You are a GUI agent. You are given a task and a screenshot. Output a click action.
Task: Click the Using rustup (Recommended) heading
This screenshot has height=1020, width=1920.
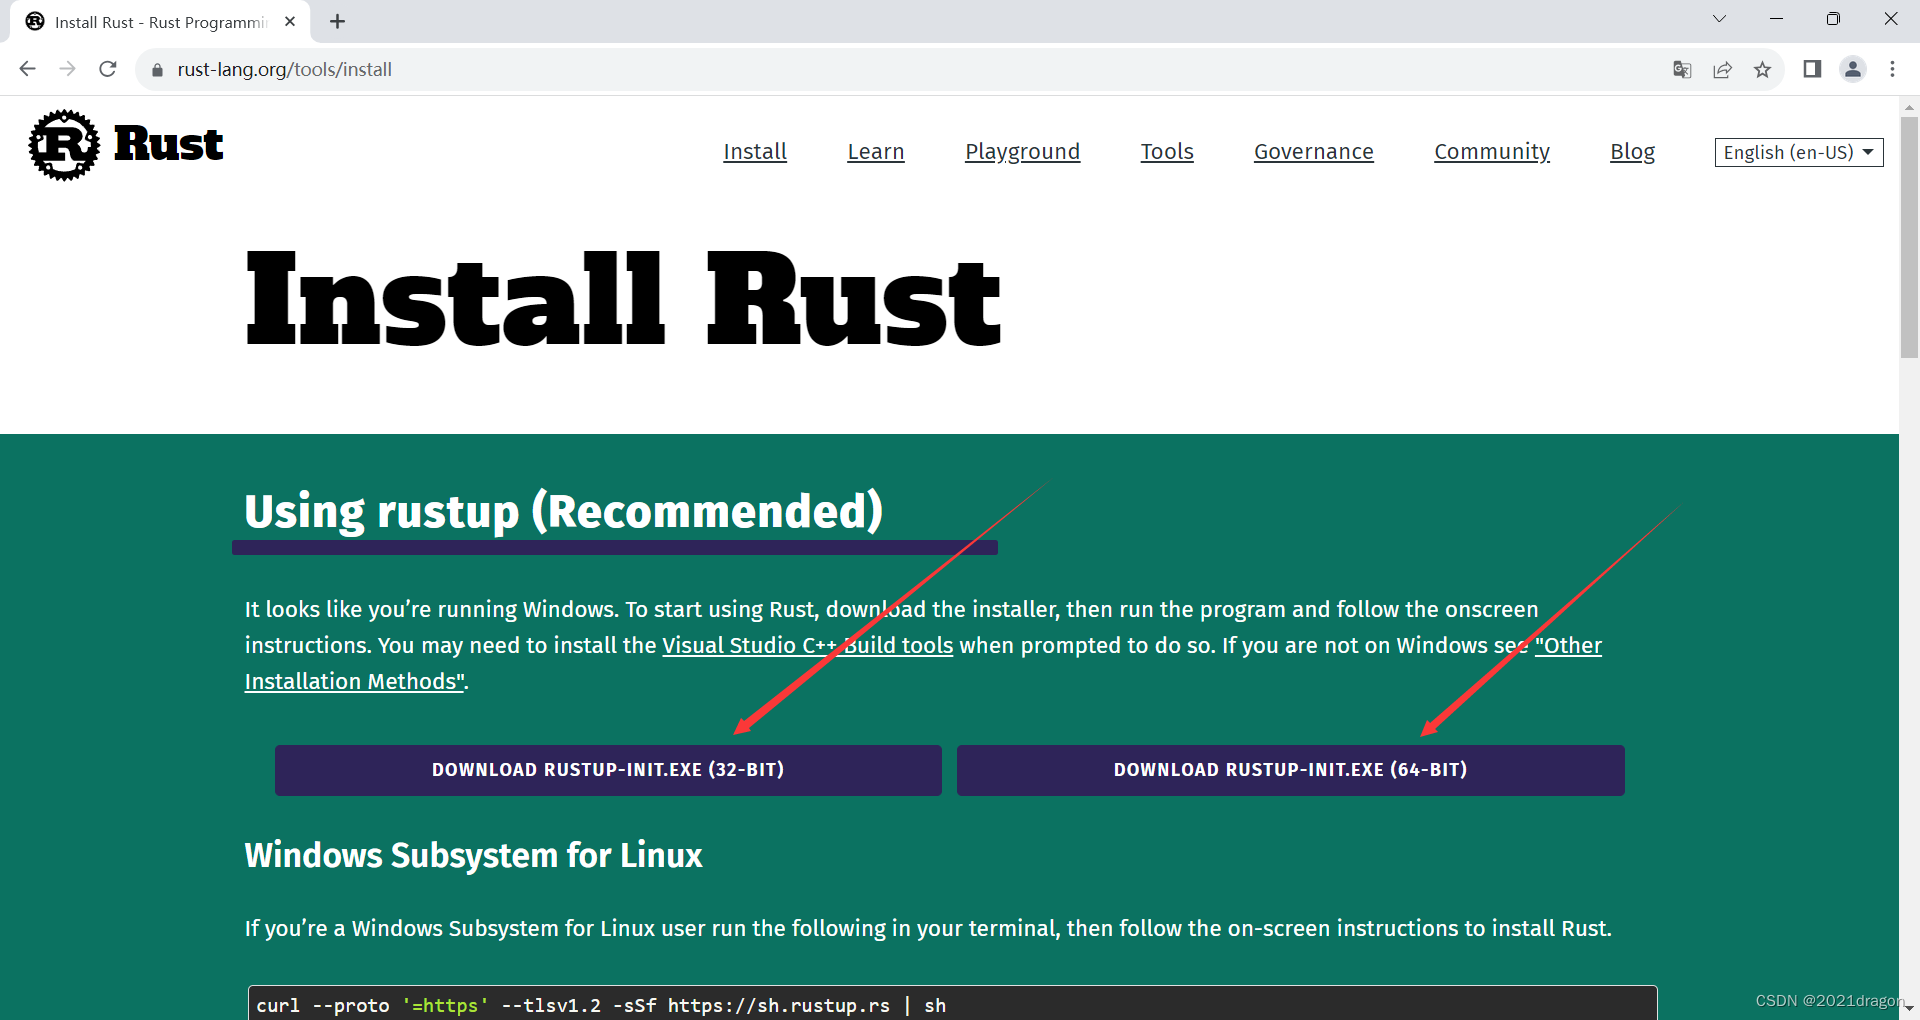(564, 511)
